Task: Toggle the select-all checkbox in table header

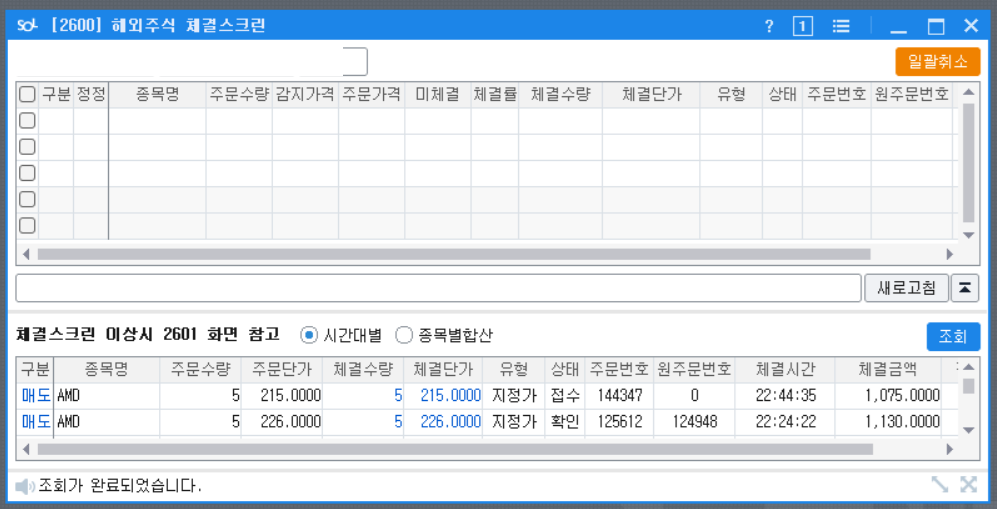Action: [x=27, y=95]
